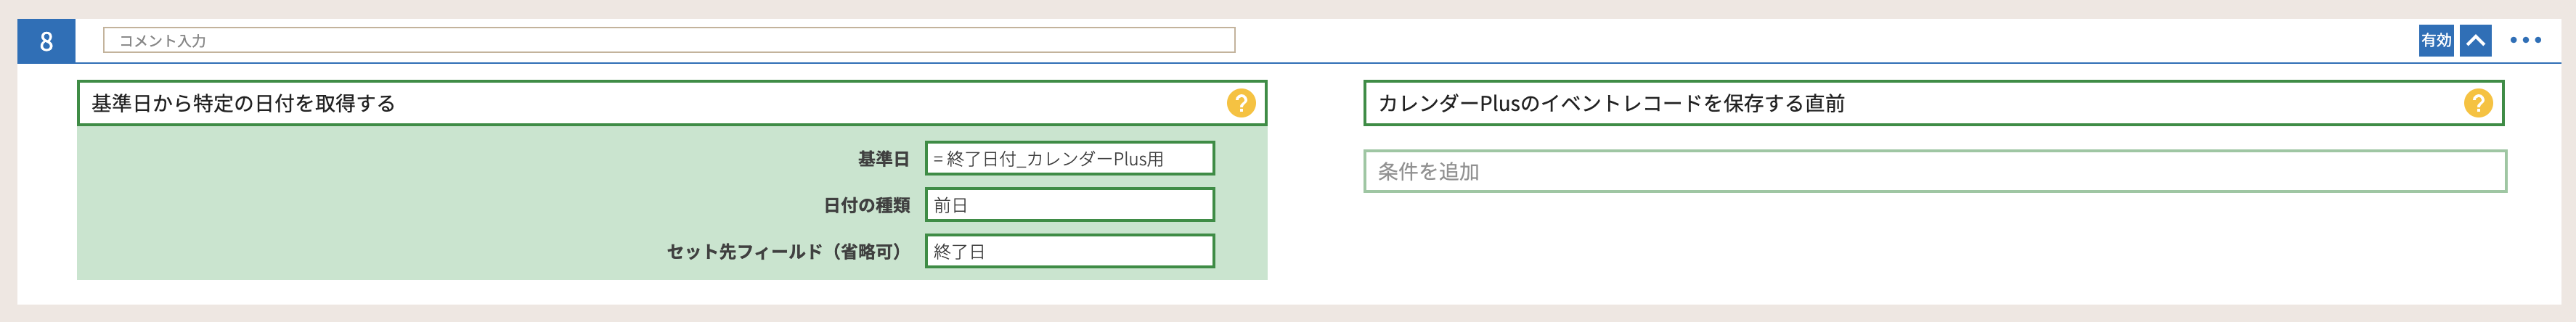Open help for the date-retrieval action

pos(1240,103)
